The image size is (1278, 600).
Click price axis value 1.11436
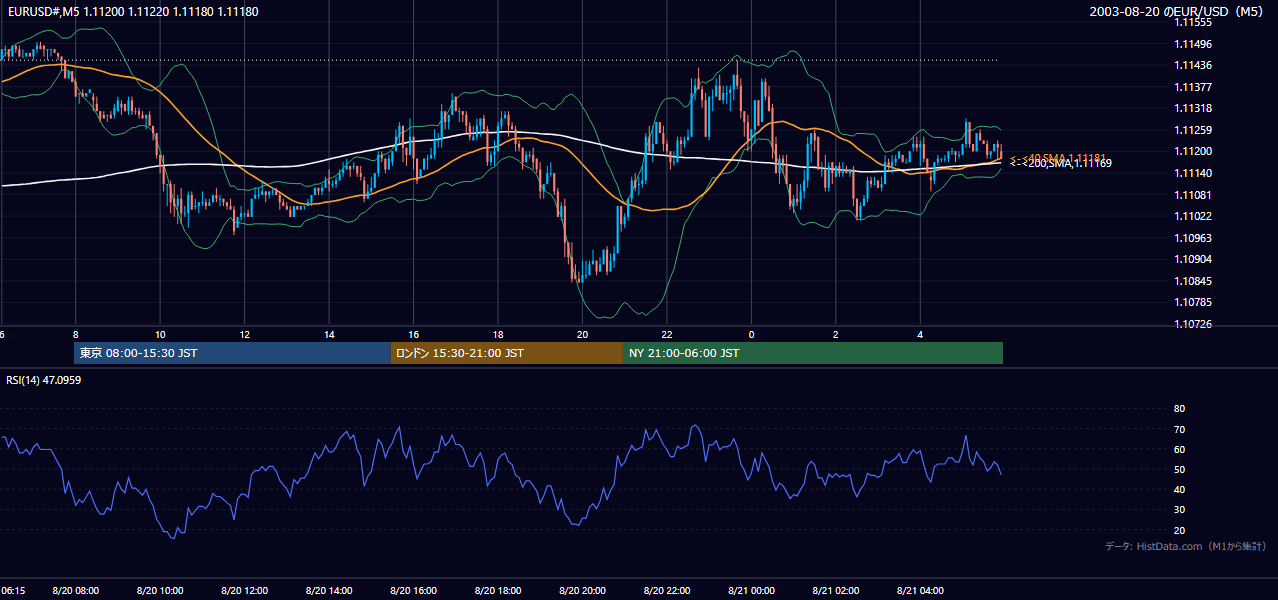click(1193, 65)
